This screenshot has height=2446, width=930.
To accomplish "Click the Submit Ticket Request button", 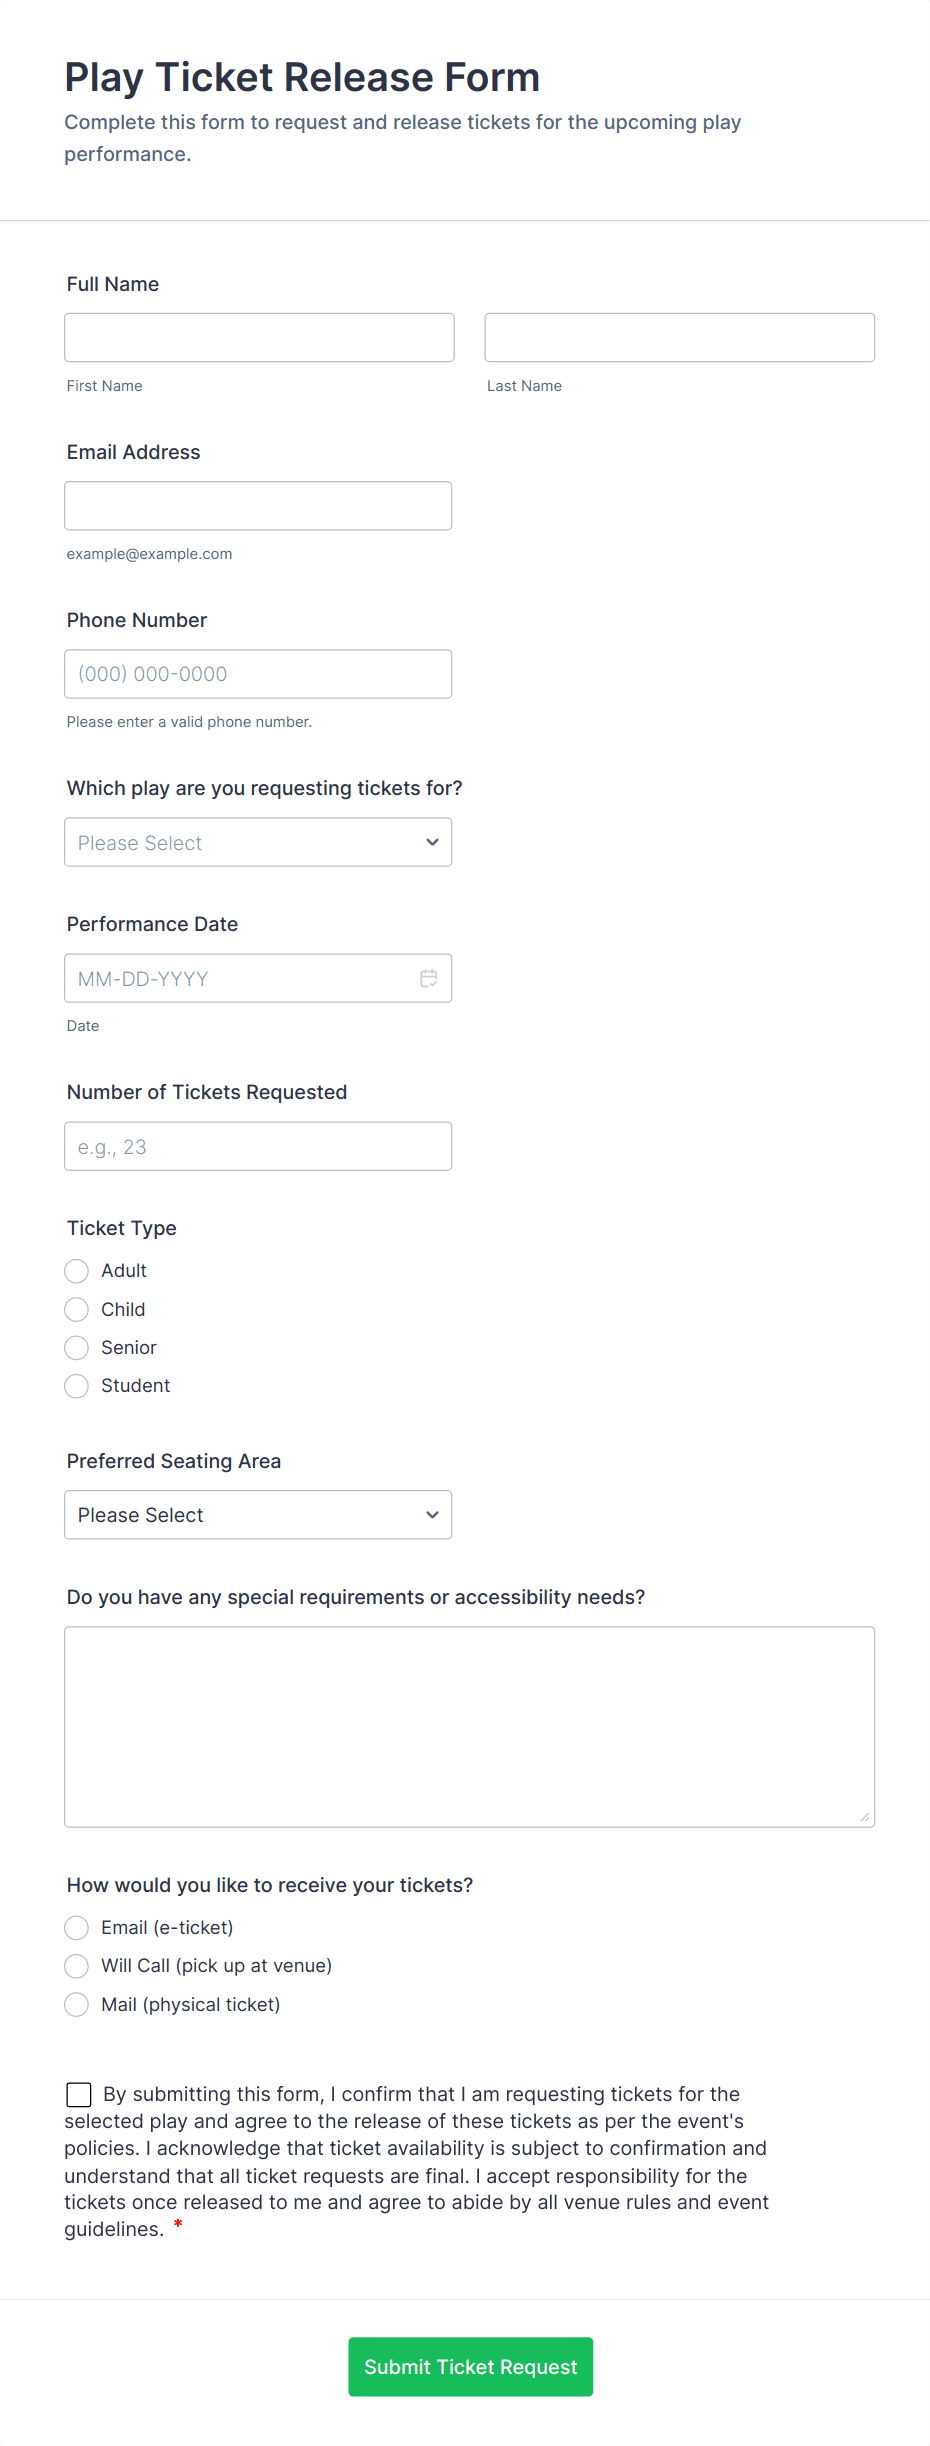I will tap(470, 2367).
